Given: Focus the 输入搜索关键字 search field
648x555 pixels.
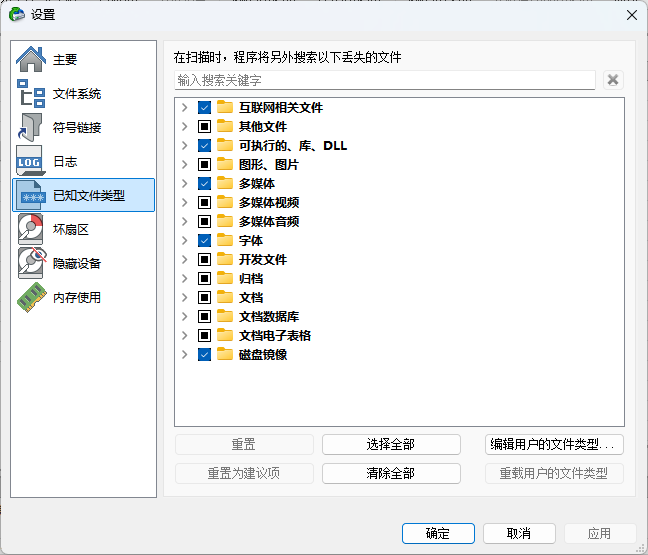Looking at the screenshot, I should [x=385, y=80].
